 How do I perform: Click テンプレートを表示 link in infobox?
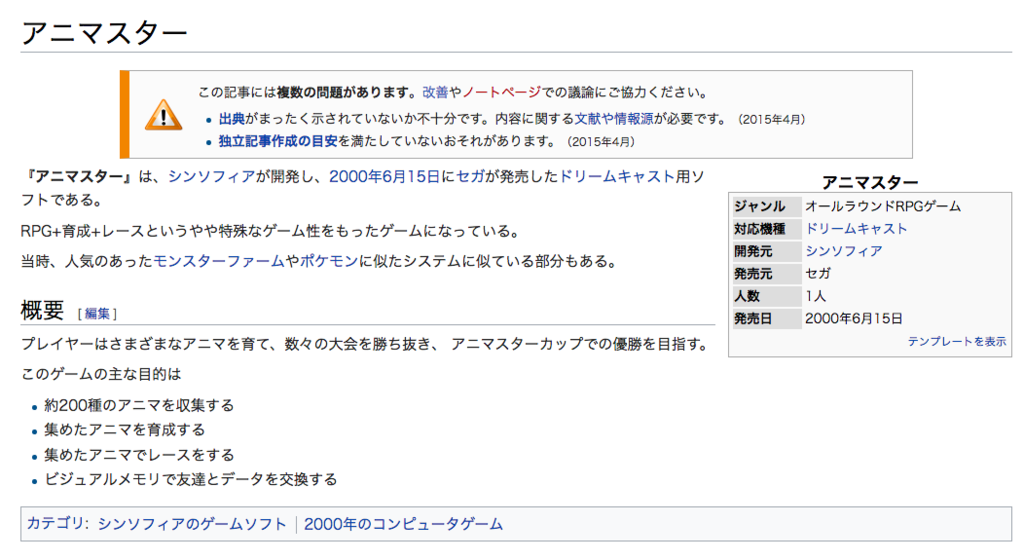(957, 341)
